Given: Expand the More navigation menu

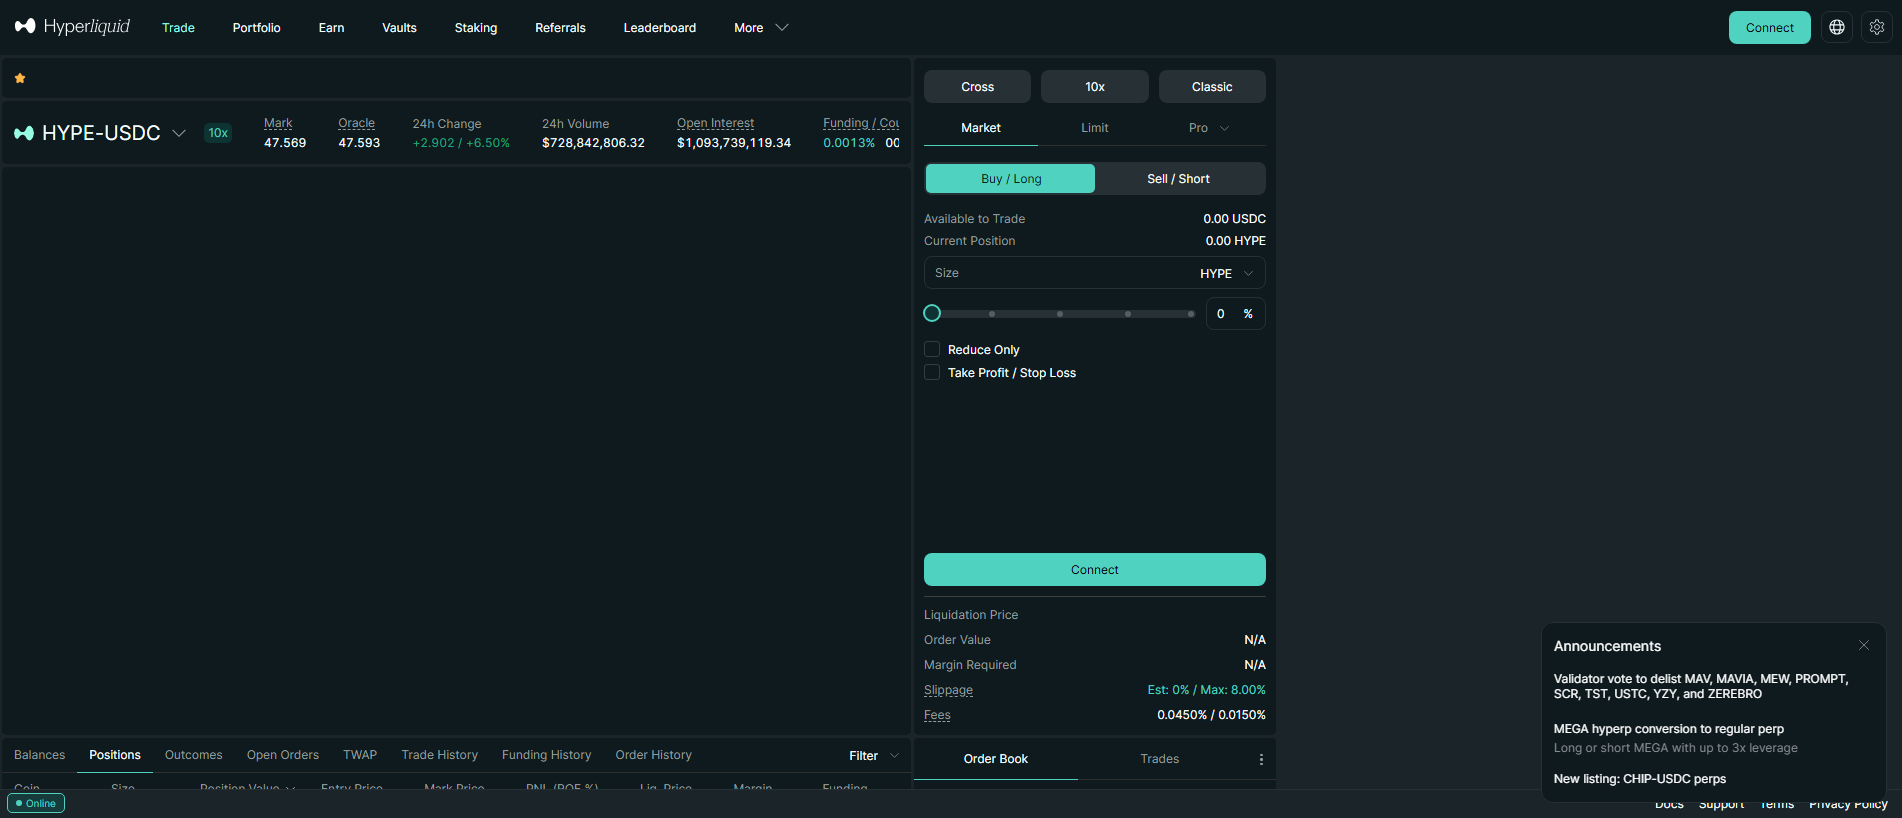Looking at the screenshot, I should [761, 28].
